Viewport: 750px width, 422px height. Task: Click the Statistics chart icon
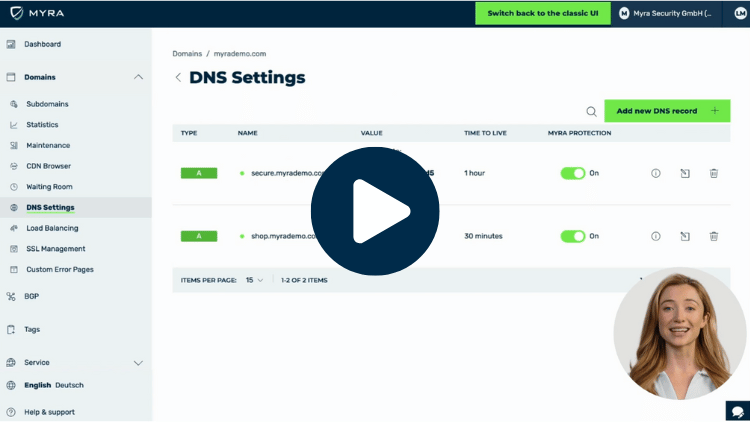[14, 124]
